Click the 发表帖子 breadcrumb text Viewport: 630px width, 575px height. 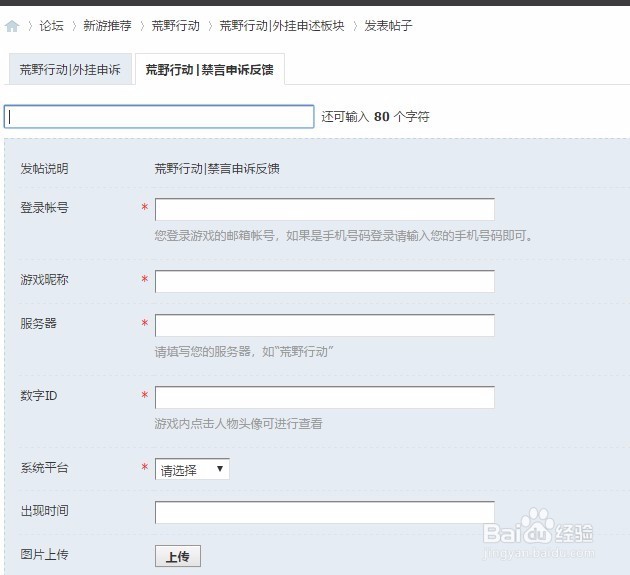click(x=388, y=26)
